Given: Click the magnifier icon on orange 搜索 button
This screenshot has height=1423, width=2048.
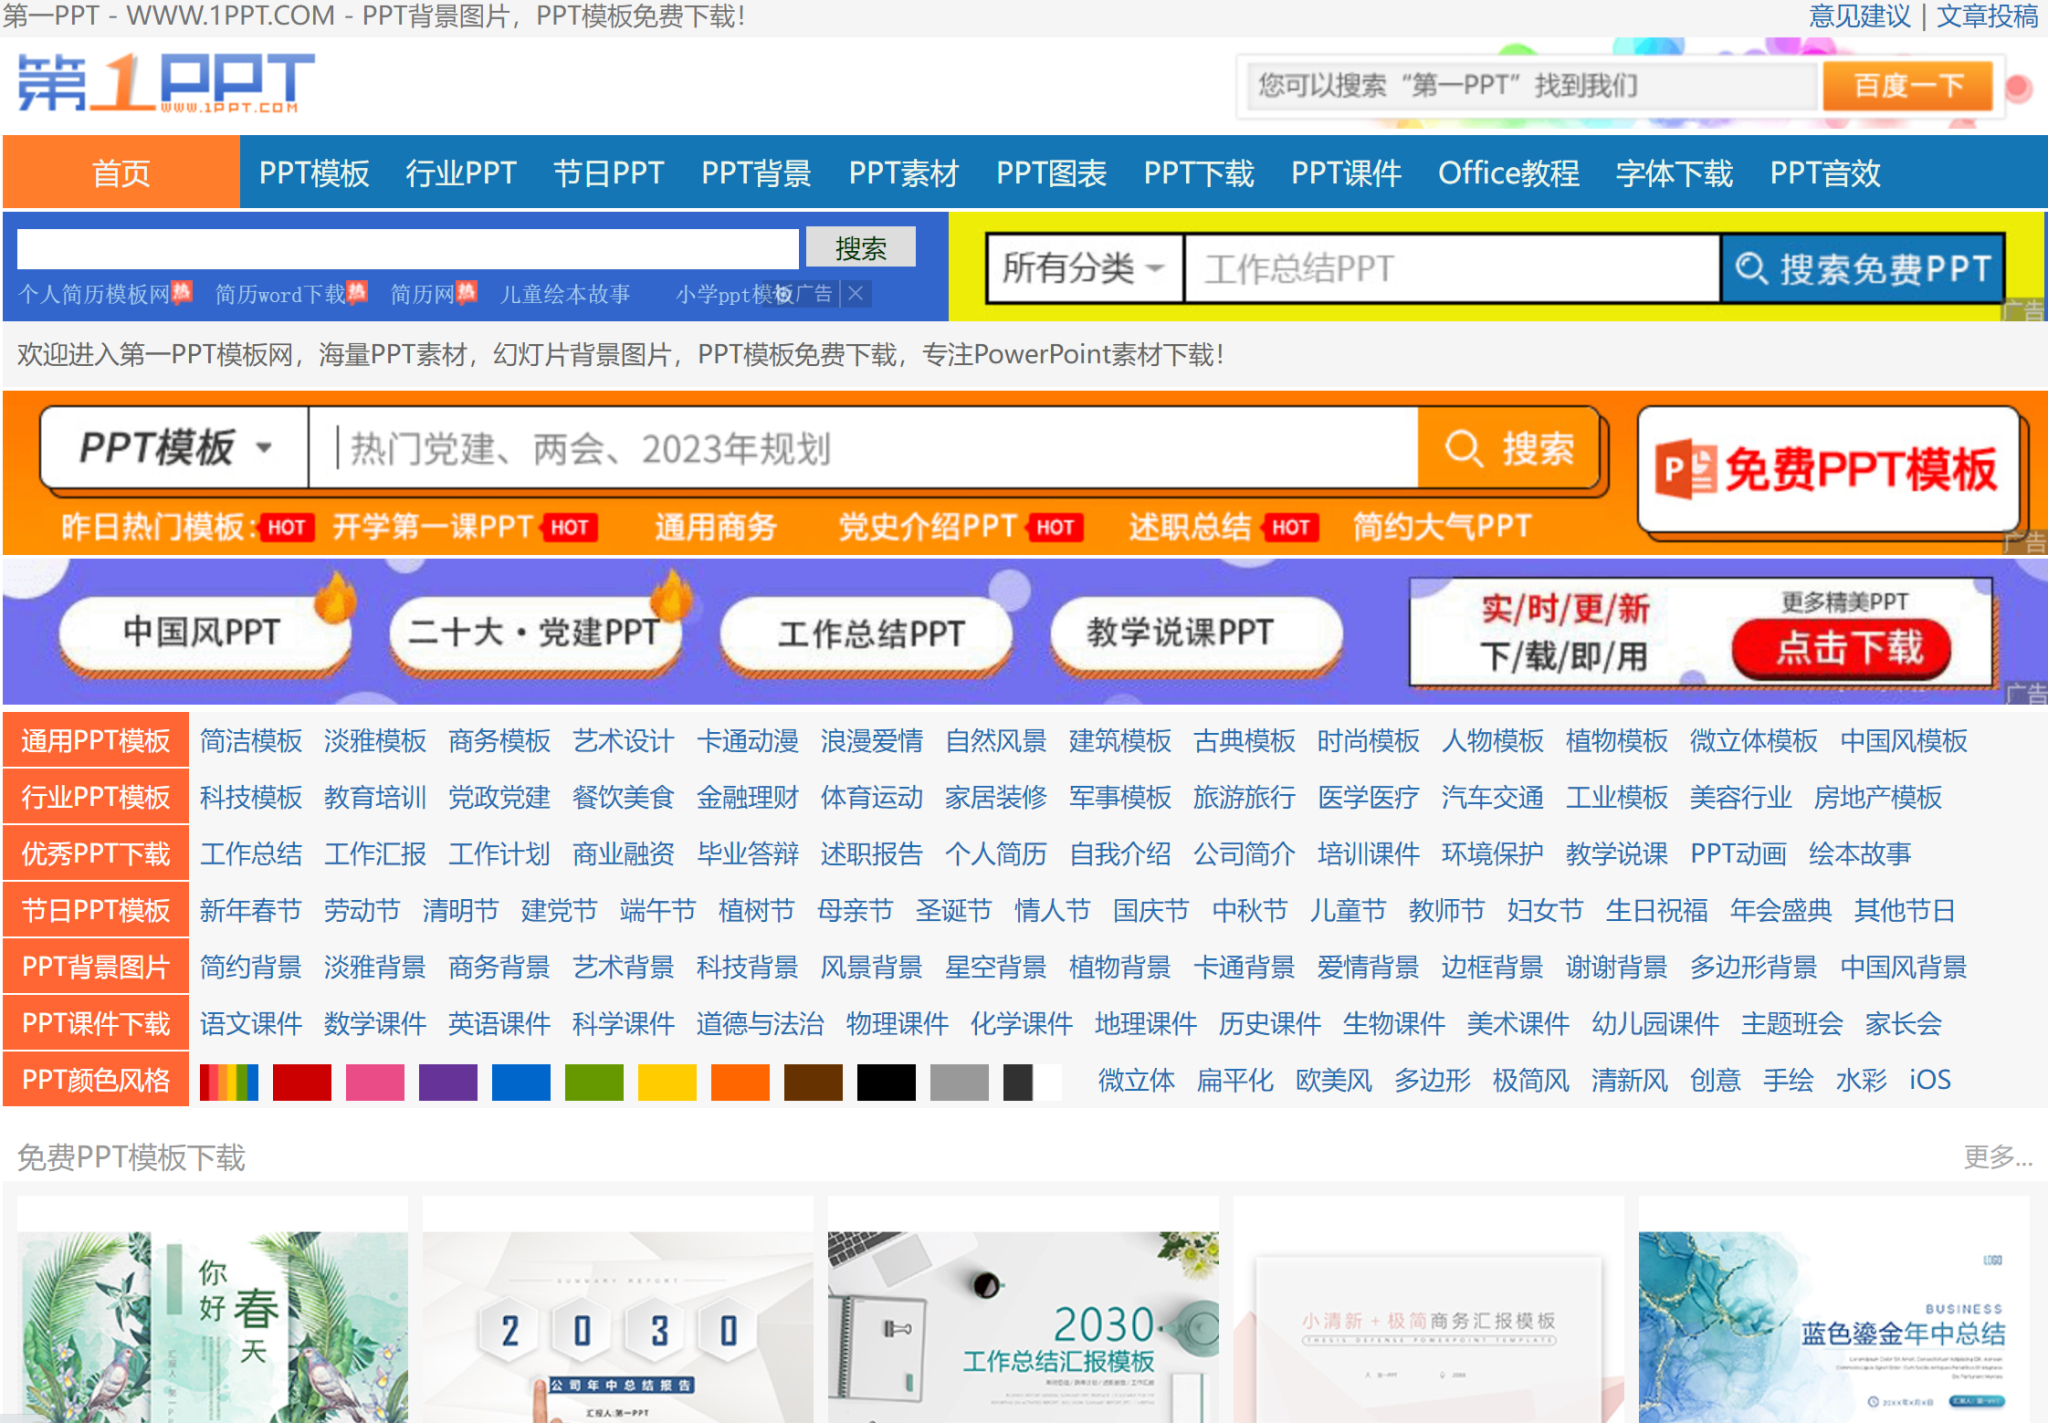Looking at the screenshot, I should 1464,449.
